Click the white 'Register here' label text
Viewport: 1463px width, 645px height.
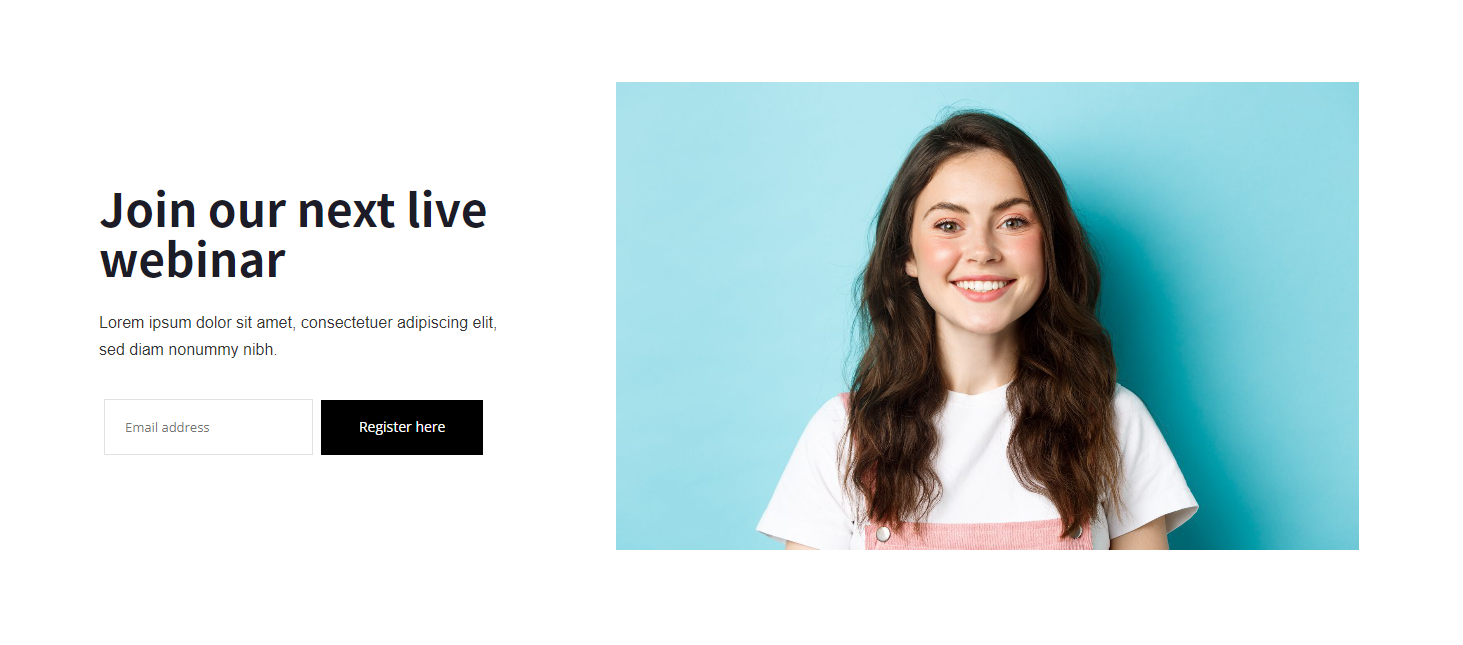(402, 427)
